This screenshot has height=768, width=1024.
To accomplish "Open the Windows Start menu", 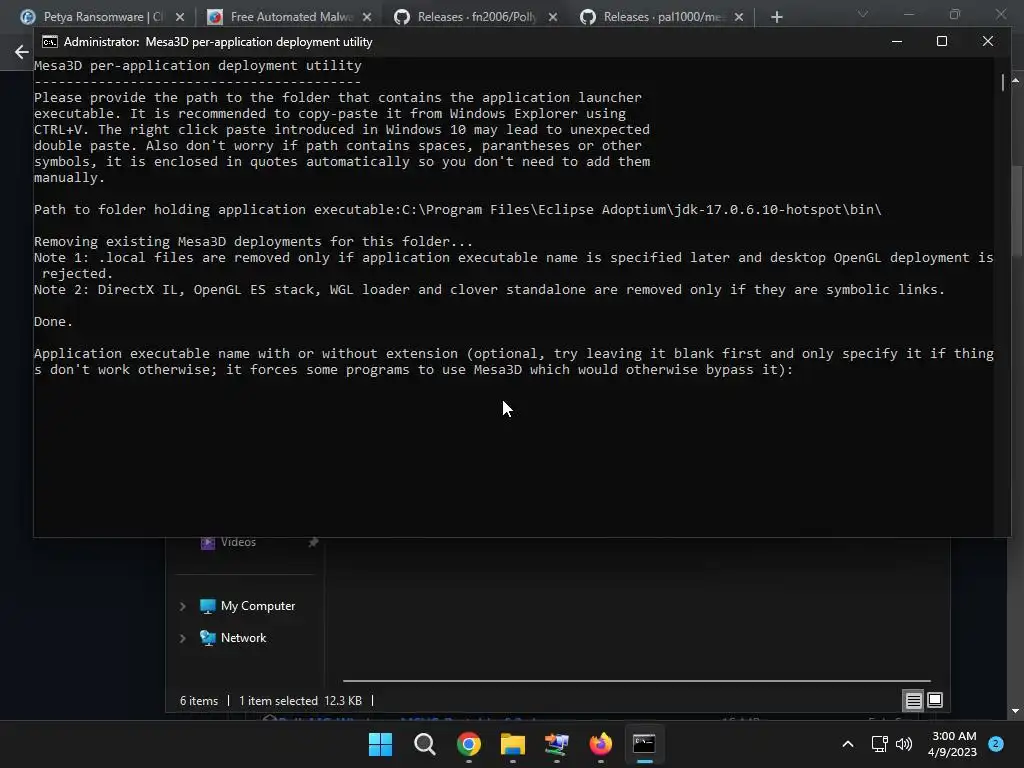I will [x=380, y=744].
